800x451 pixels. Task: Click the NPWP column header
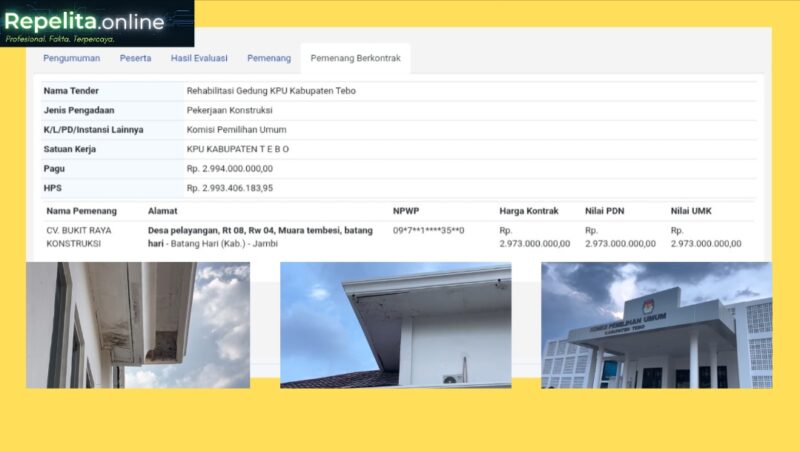coord(406,211)
